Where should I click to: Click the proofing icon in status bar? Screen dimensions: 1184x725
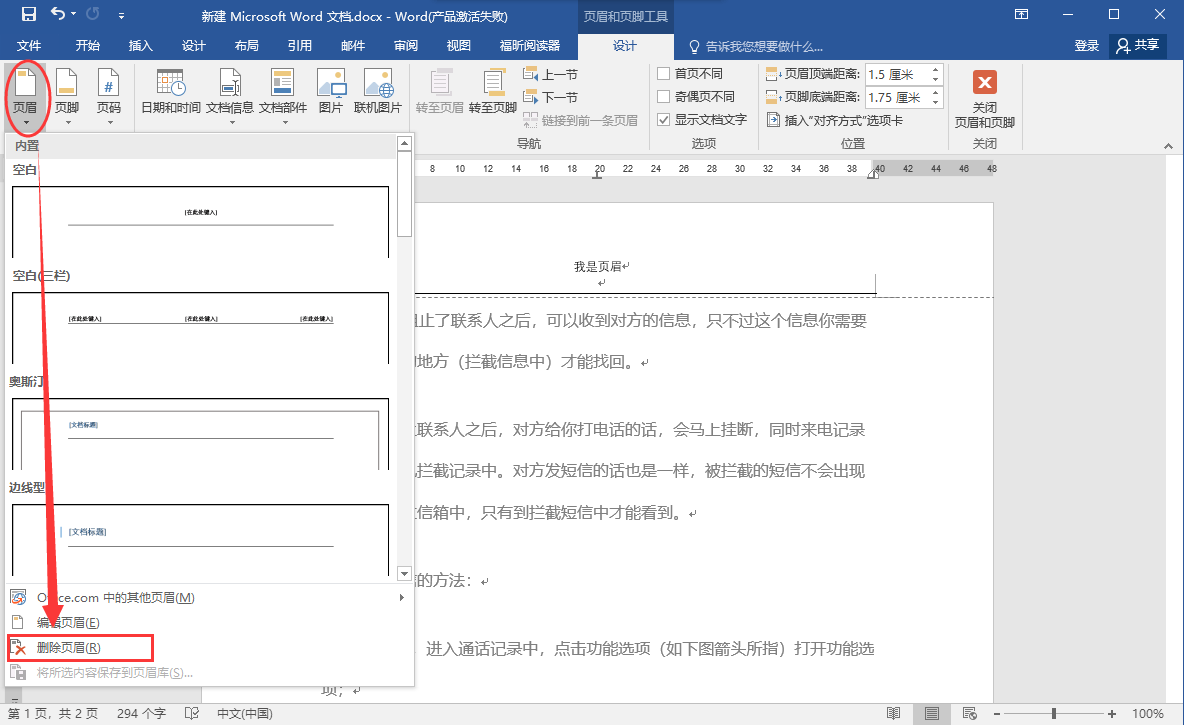[192, 713]
